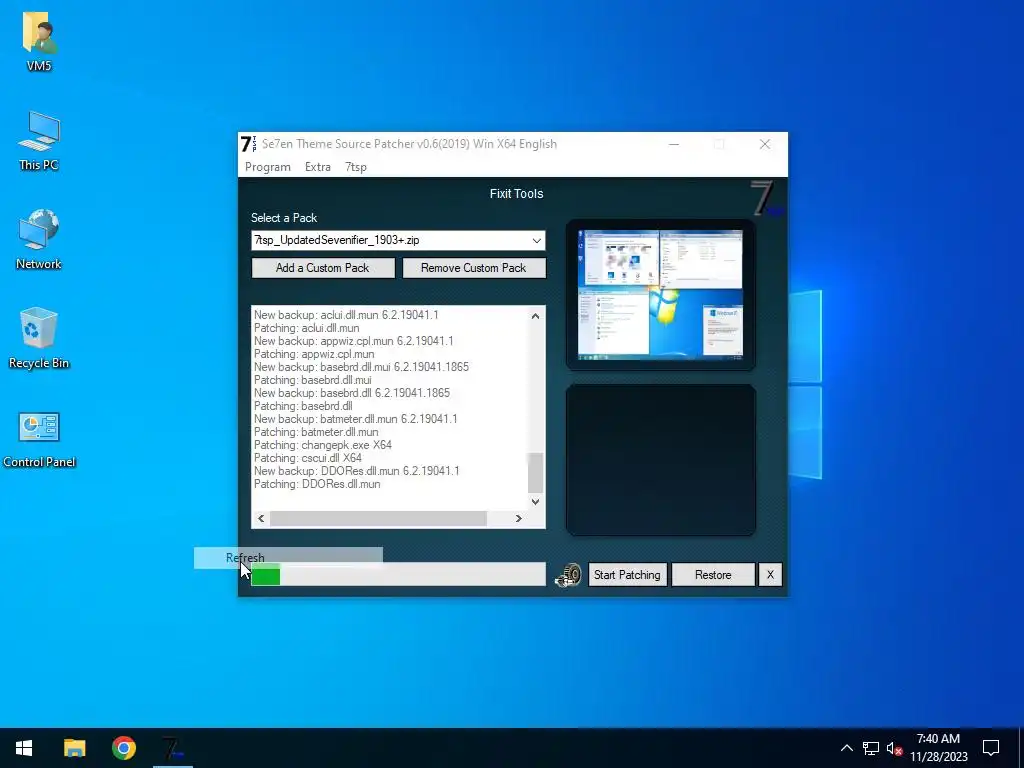The width and height of the screenshot is (1024, 768).
Task: Click log line 'New backup: basebrd.dll.mui 6.2.19041.1865'
Action: click(361, 367)
